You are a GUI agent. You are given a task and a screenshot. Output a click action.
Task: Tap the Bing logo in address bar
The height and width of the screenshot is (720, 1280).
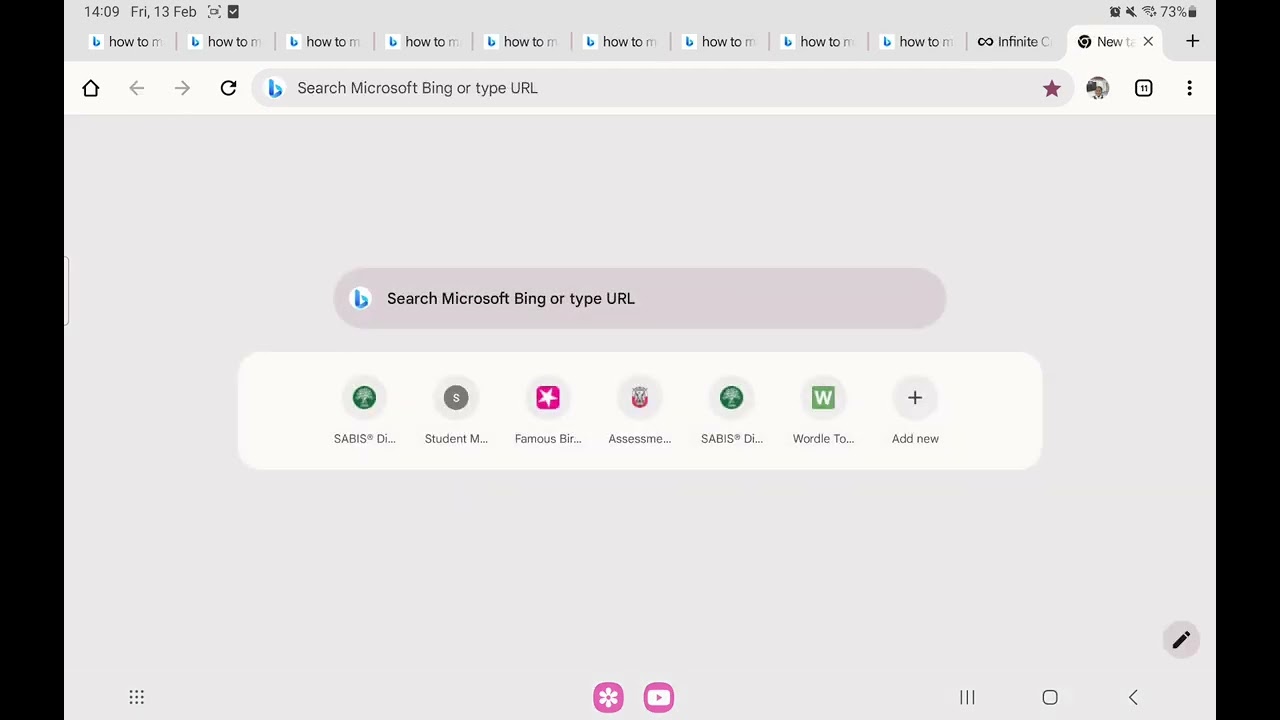tap(275, 88)
